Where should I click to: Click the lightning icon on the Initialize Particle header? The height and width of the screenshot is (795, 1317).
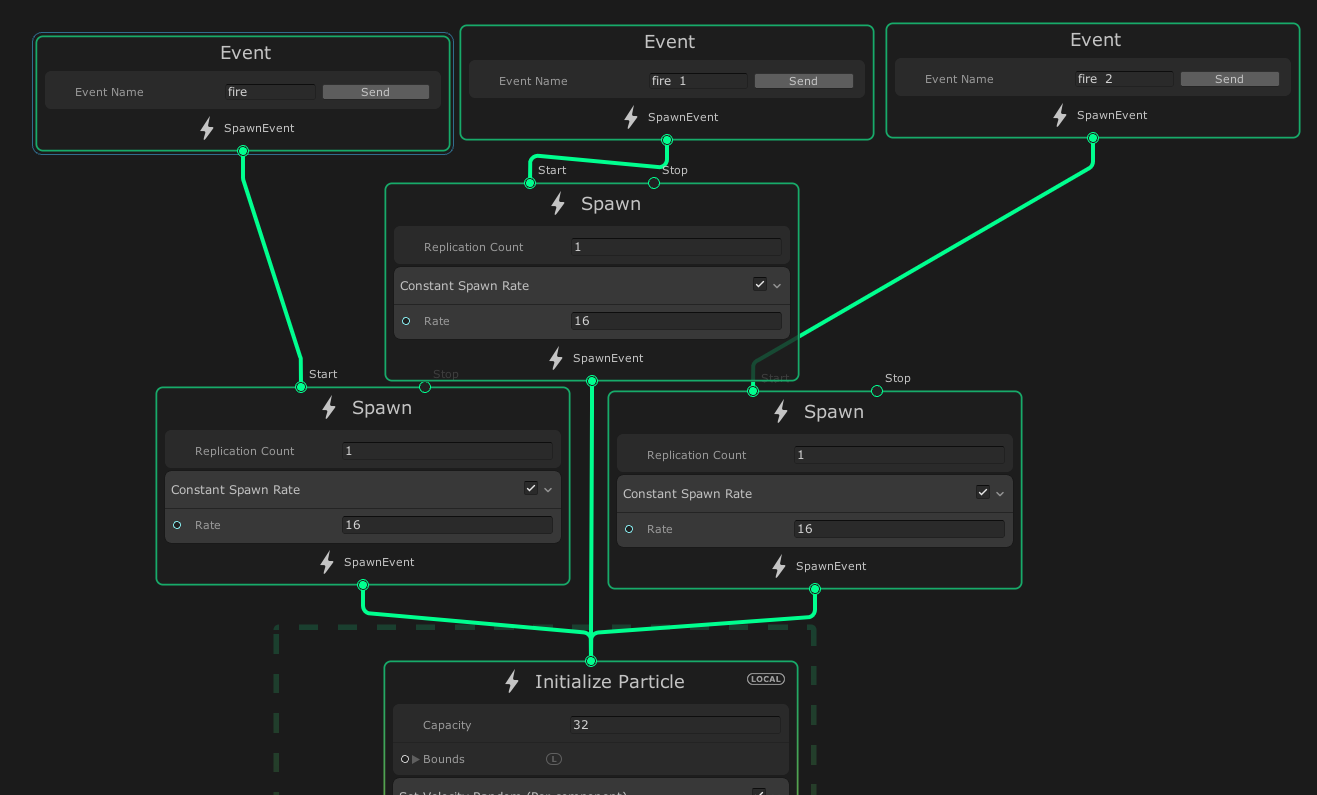point(511,681)
